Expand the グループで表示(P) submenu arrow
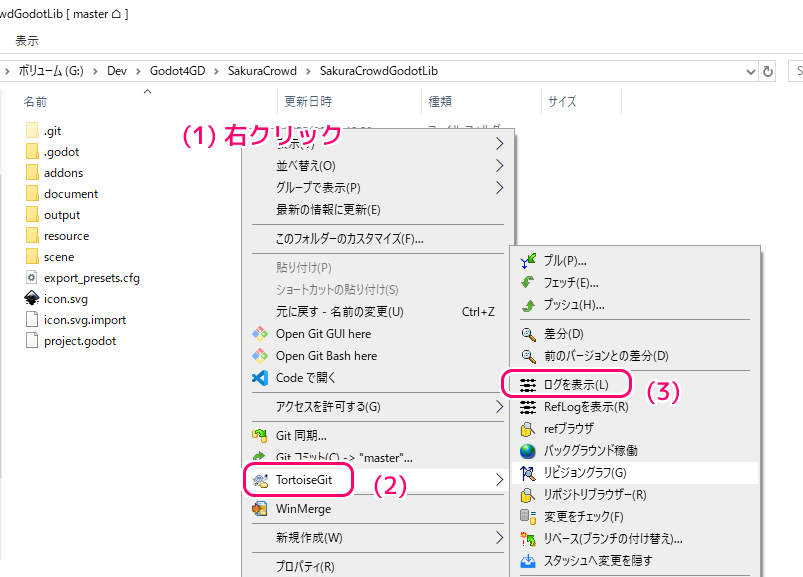 coord(500,188)
